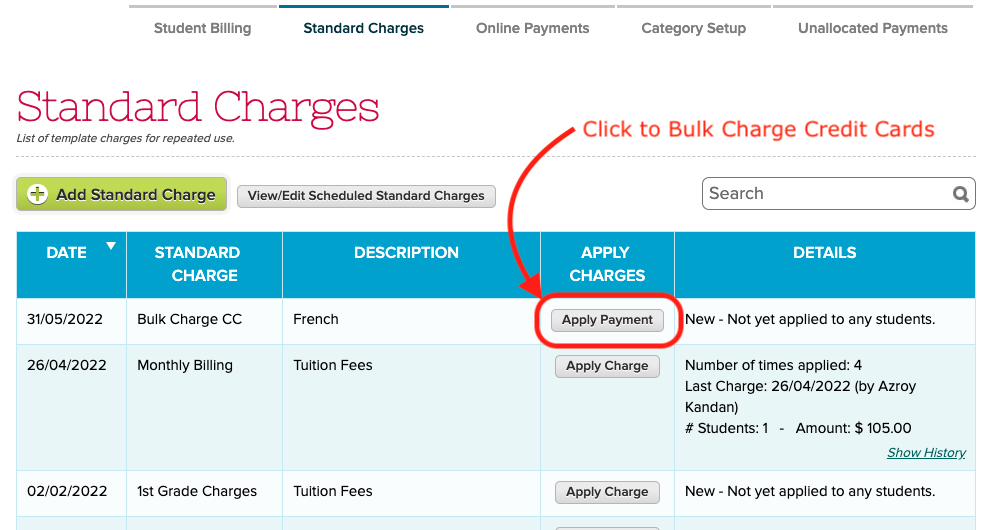Apply Charge for Monthly Billing row
The height and width of the screenshot is (530, 991).
(x=607, y=366)
